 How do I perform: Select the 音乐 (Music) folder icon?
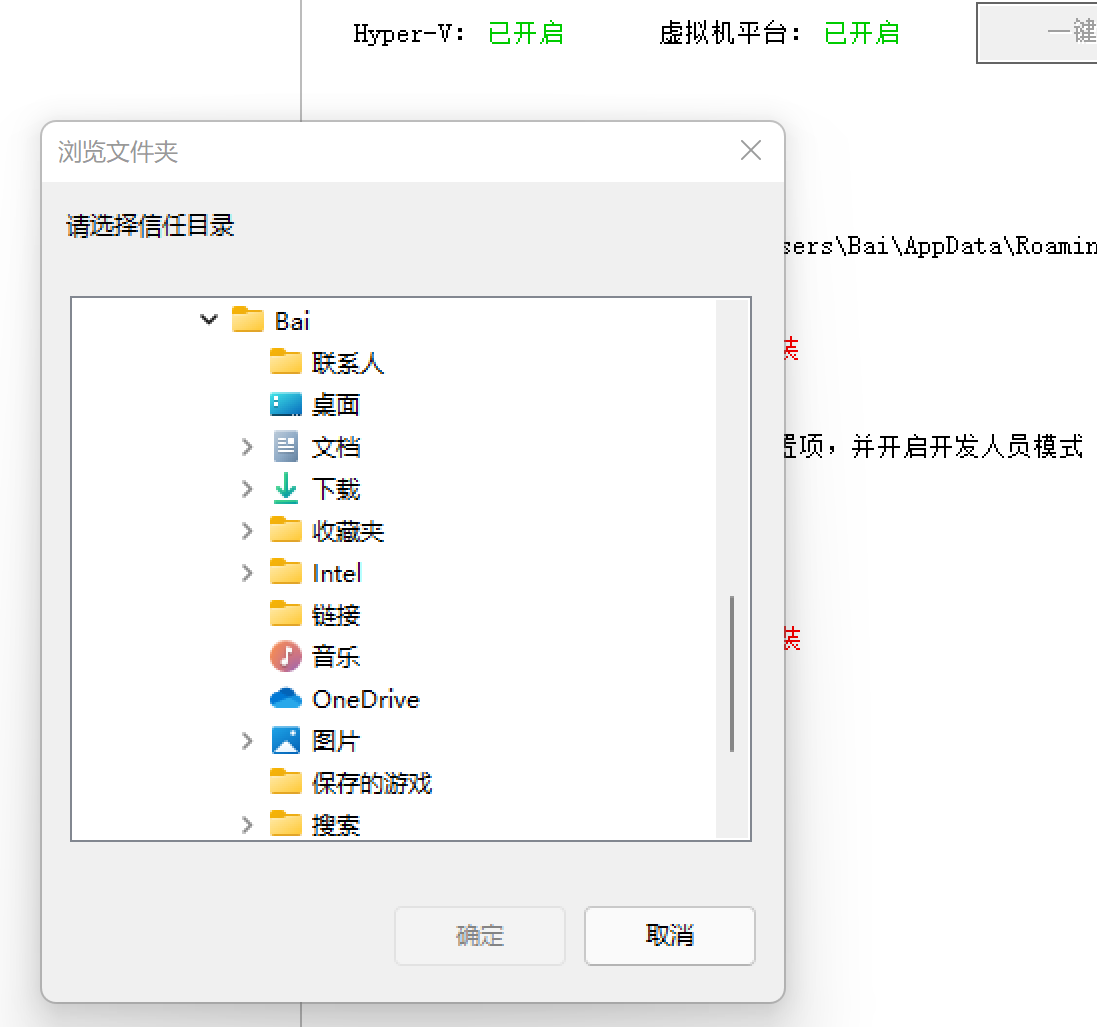(x=286, y=656)
